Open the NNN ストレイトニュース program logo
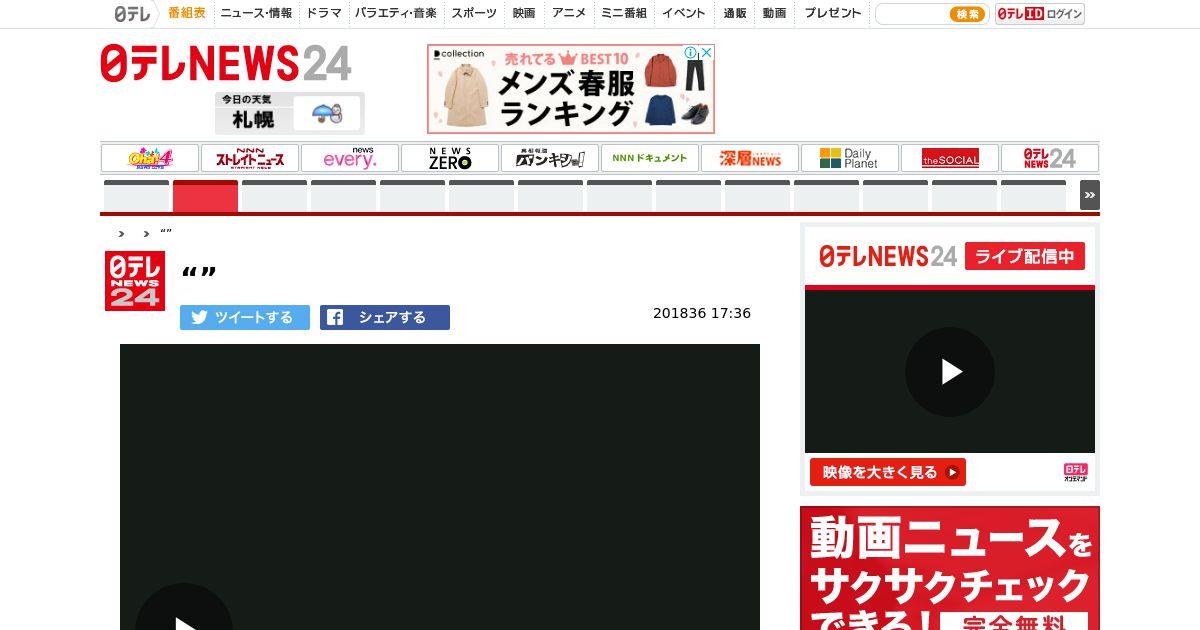The image size is (1200, 630). coord(250,158)
